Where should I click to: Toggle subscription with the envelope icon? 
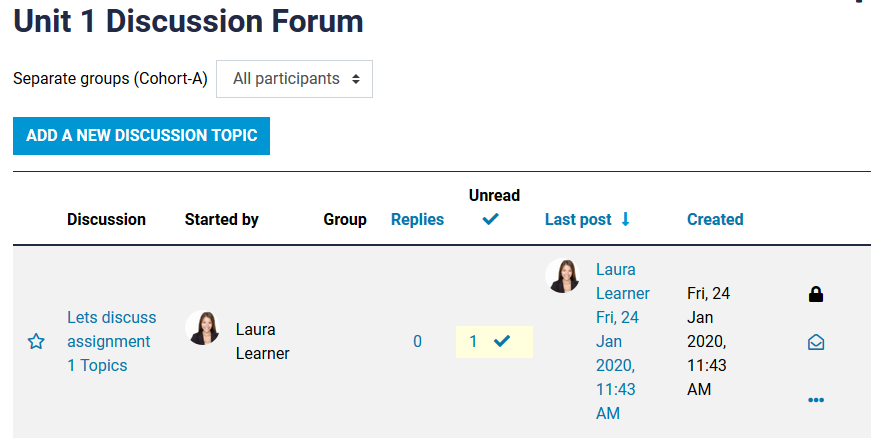[x=816, y=342]
